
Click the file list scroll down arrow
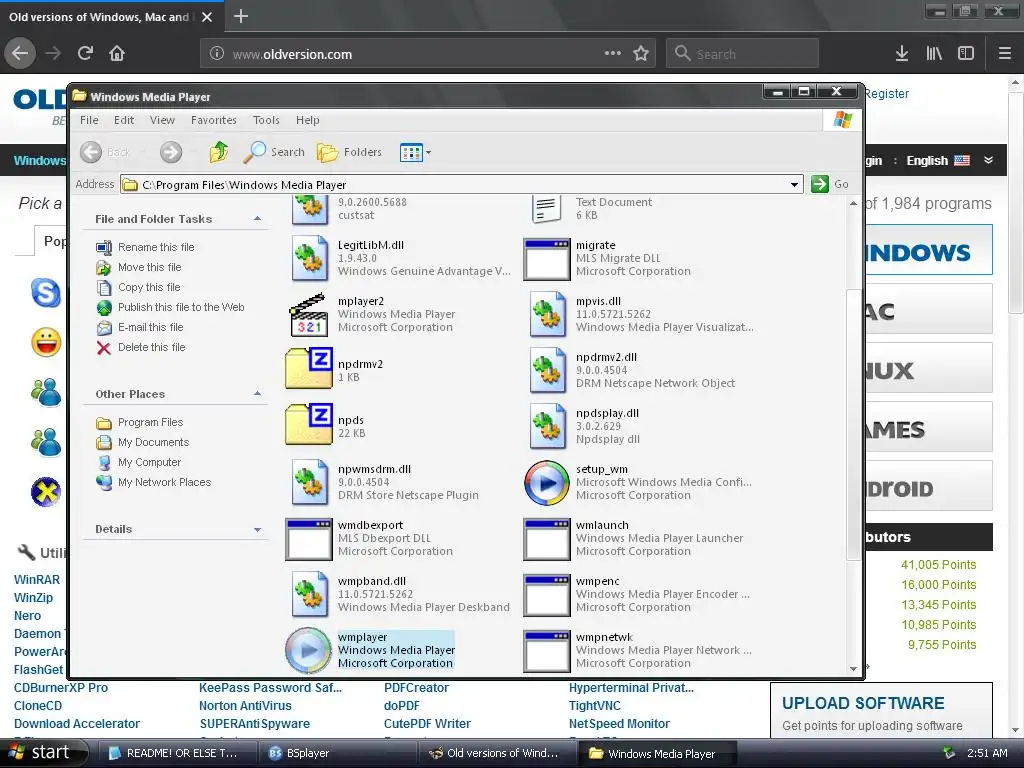click(854, 669)
